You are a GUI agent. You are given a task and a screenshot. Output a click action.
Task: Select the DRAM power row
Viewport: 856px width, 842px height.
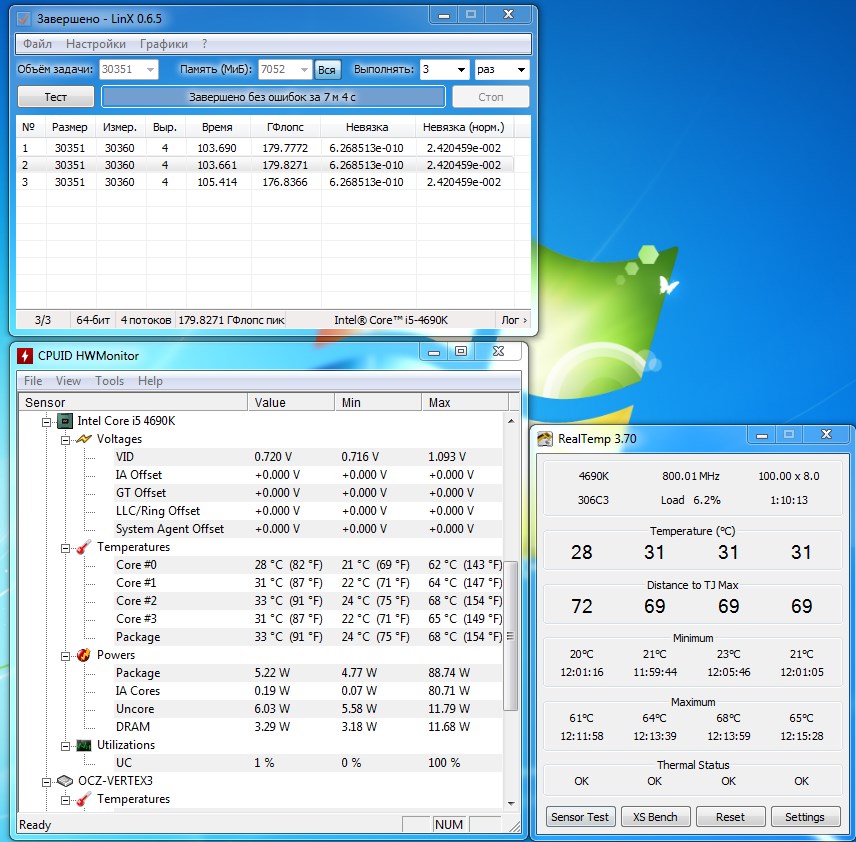click(x=308, y=727)
